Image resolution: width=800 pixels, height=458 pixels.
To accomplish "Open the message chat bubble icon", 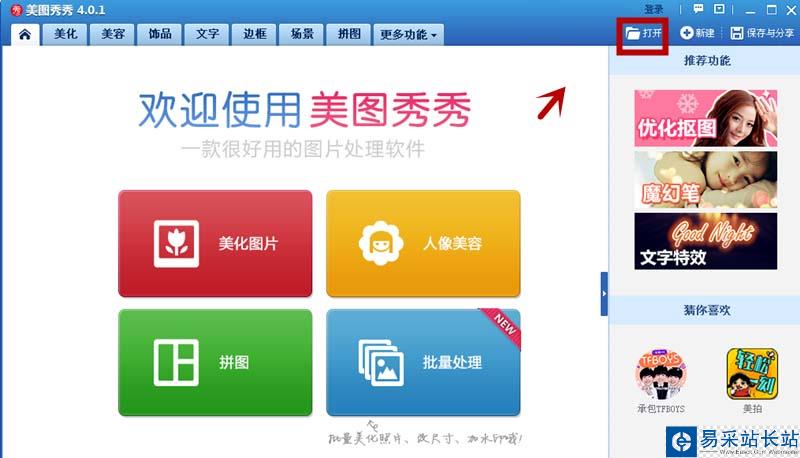I will coord(698,9).
